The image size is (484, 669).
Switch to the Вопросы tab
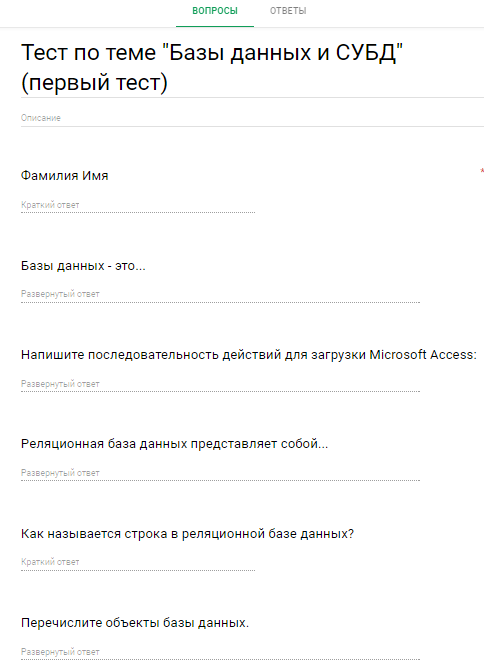pyautogui.click(x=215, y=11)
